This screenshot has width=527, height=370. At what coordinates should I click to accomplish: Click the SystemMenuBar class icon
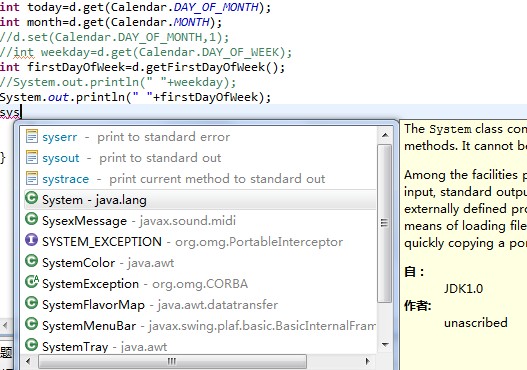coord(32,324)
